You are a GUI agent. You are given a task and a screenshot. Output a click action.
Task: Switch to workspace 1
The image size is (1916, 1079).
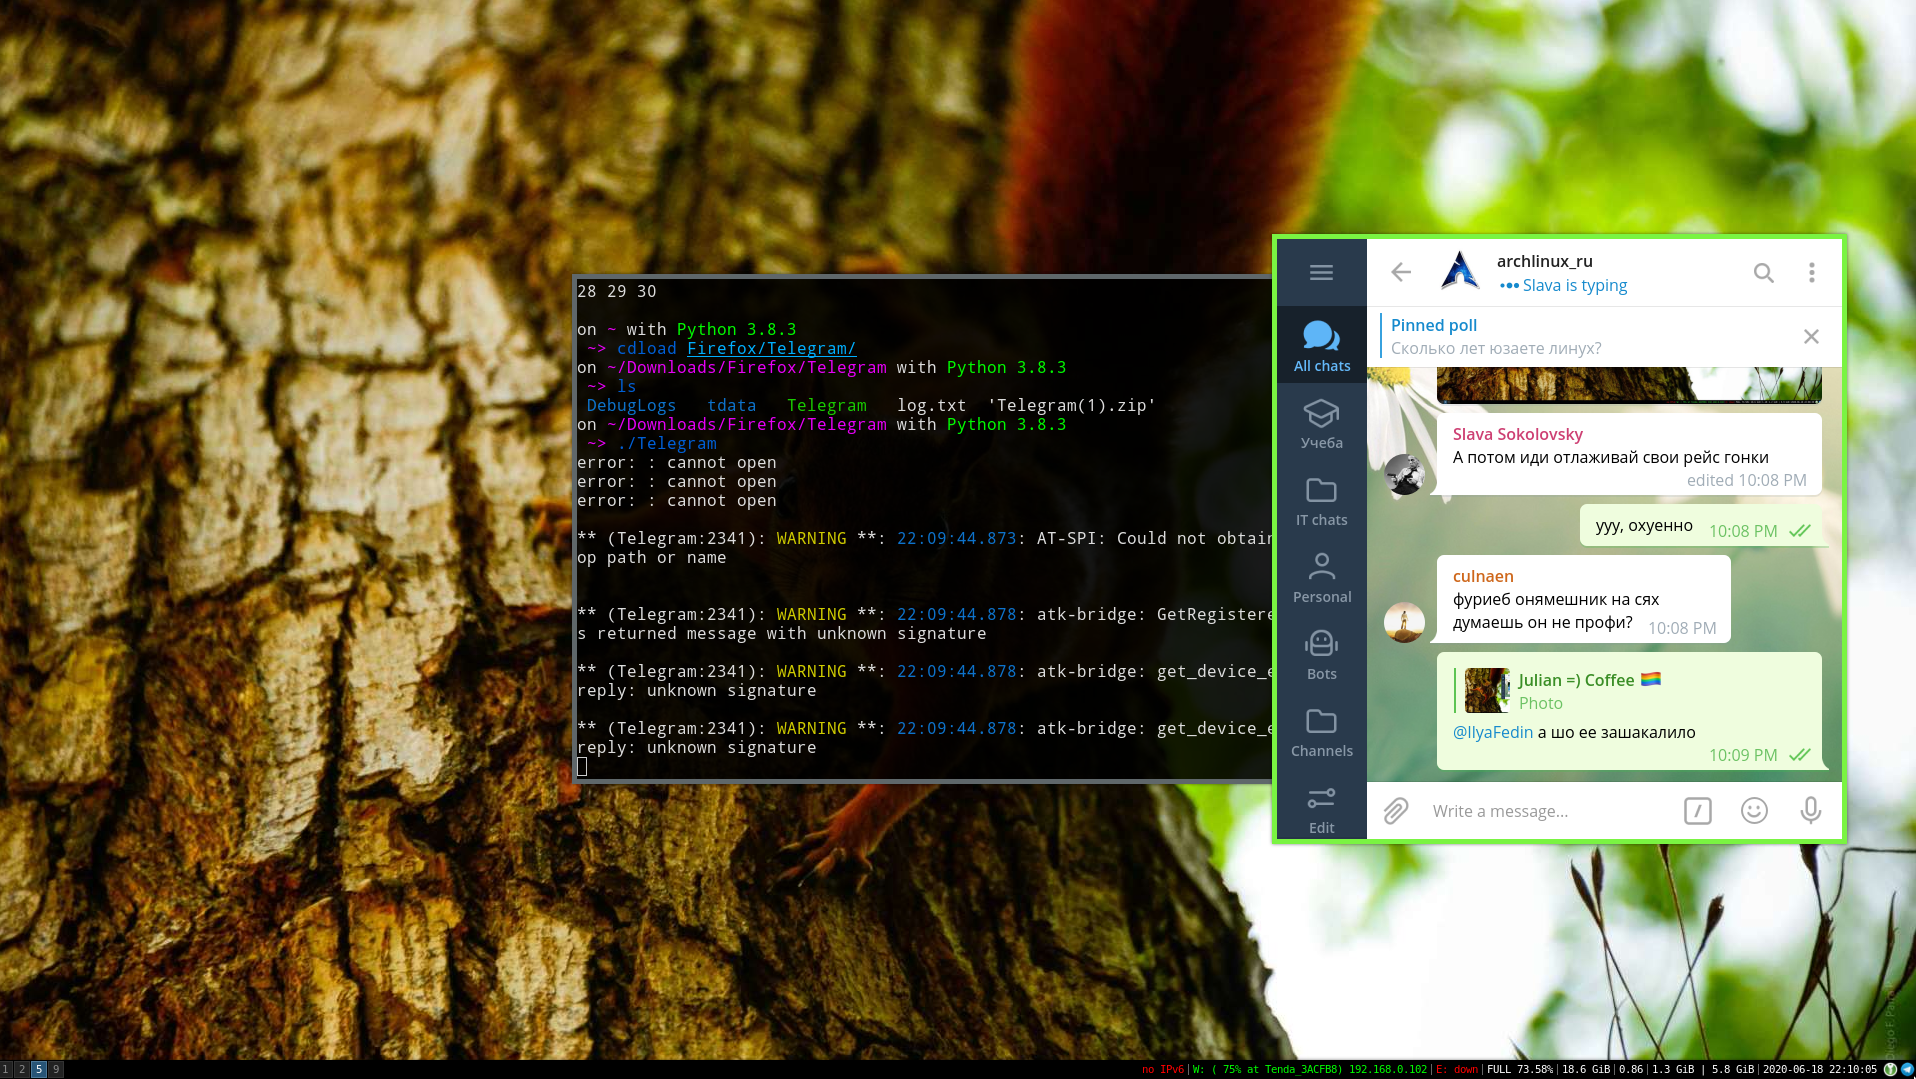tap(5, 1069)
